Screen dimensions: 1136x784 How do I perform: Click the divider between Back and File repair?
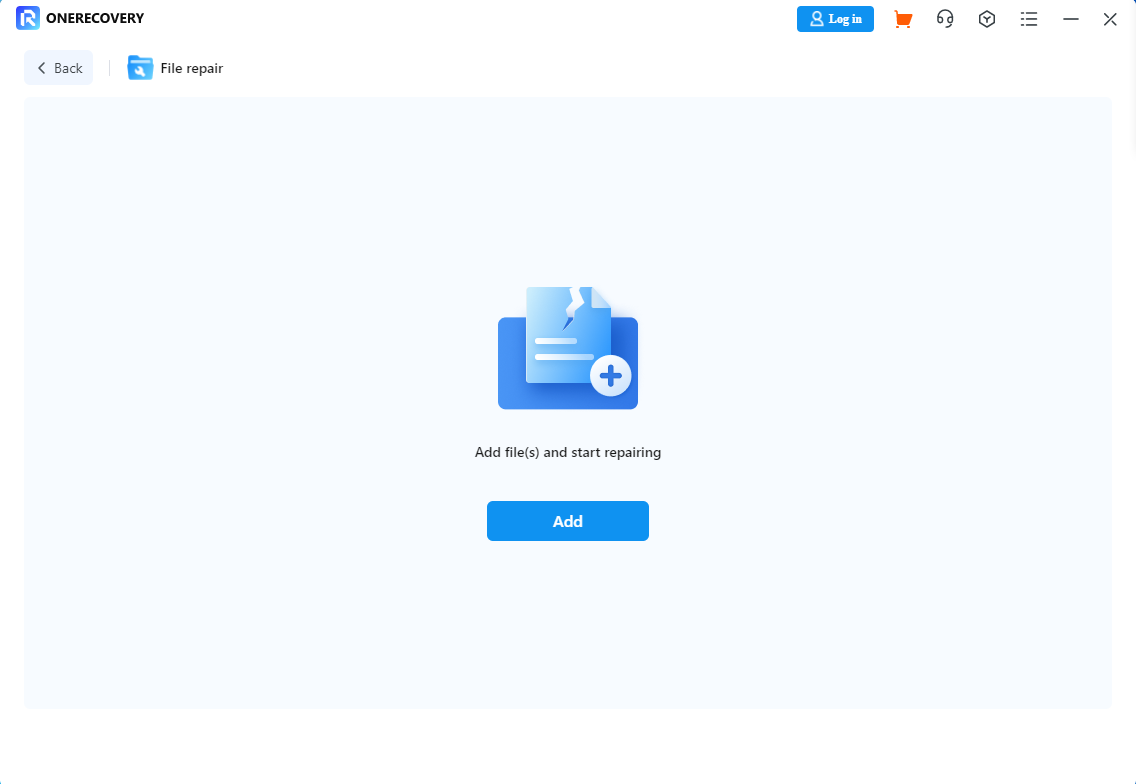click(110, 68)
